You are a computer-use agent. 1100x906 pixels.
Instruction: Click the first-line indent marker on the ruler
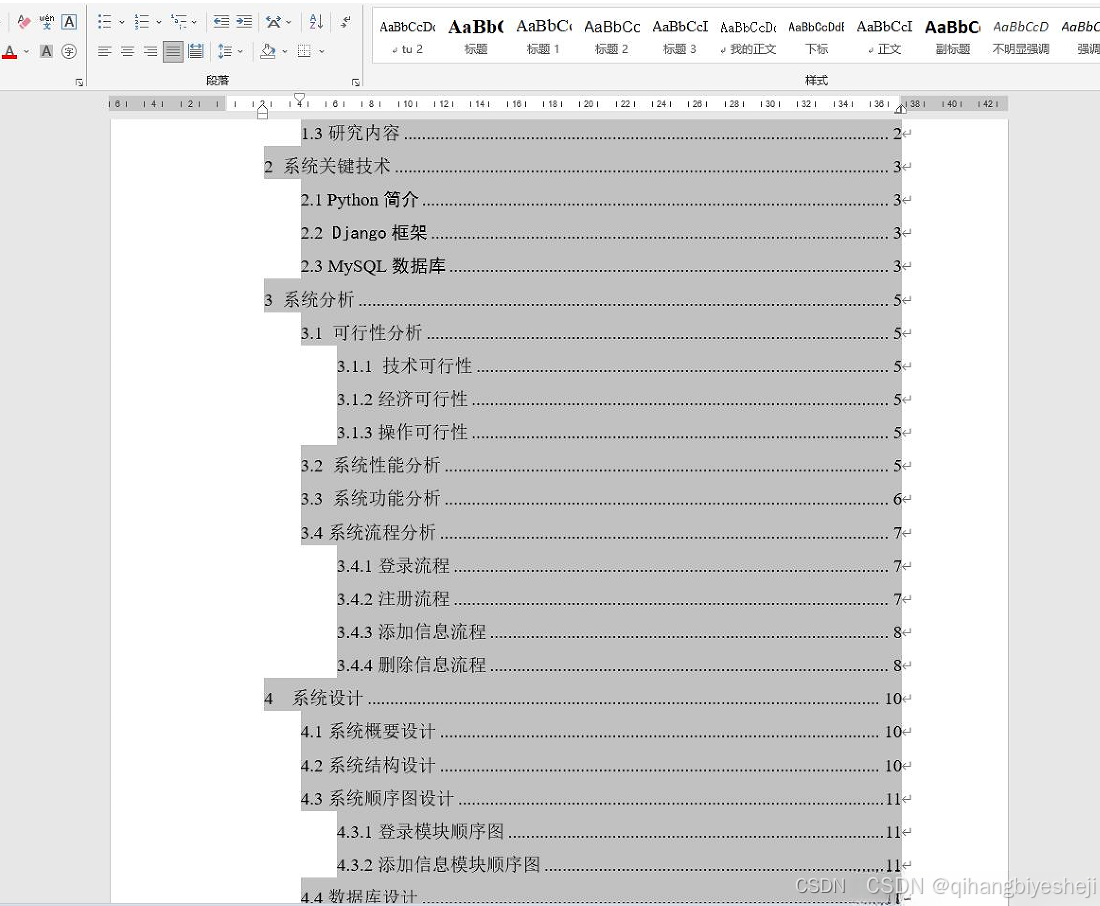[x=298, y=99]
